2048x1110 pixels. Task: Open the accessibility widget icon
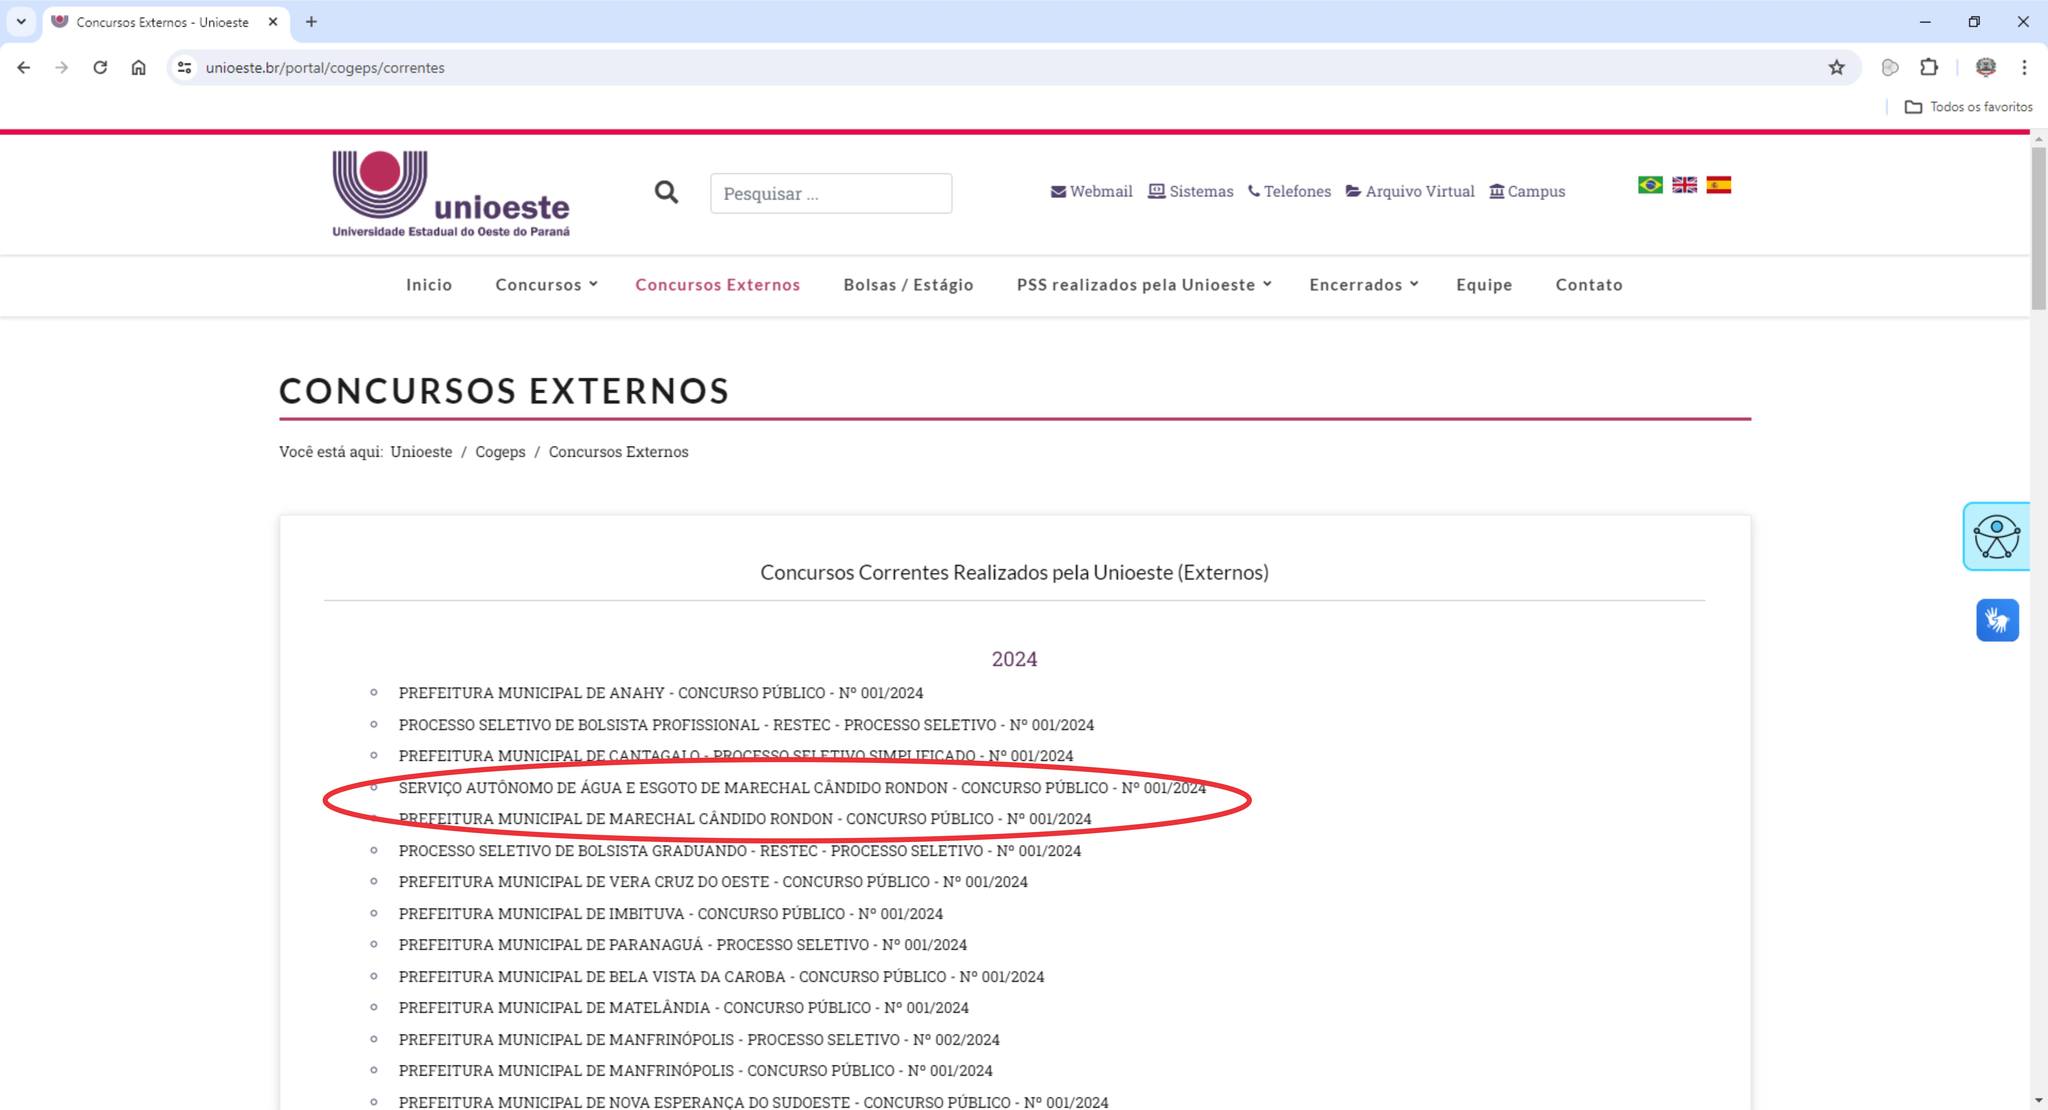pyautogui.click(x=1996, y=537)
